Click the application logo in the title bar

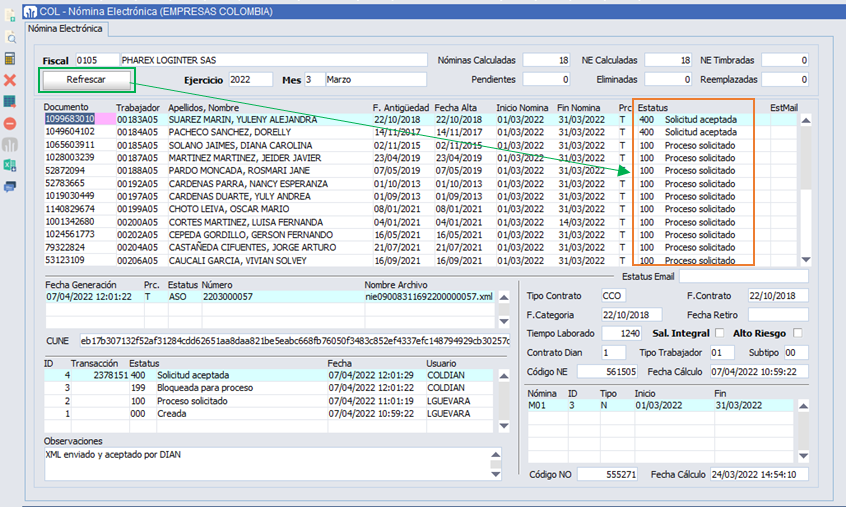(x=30, y=11)
